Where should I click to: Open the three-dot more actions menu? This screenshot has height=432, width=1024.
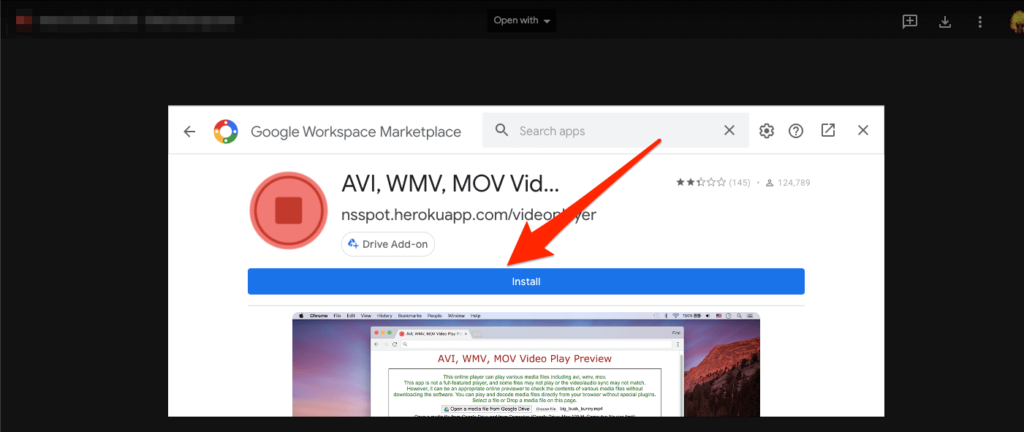980,22
